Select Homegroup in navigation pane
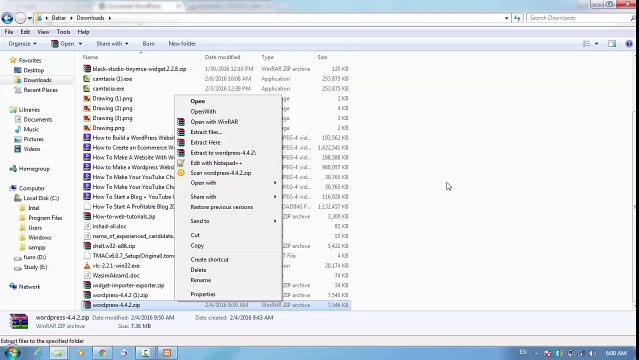This screenshot has width=639, height=360. [x=34, y=168]
